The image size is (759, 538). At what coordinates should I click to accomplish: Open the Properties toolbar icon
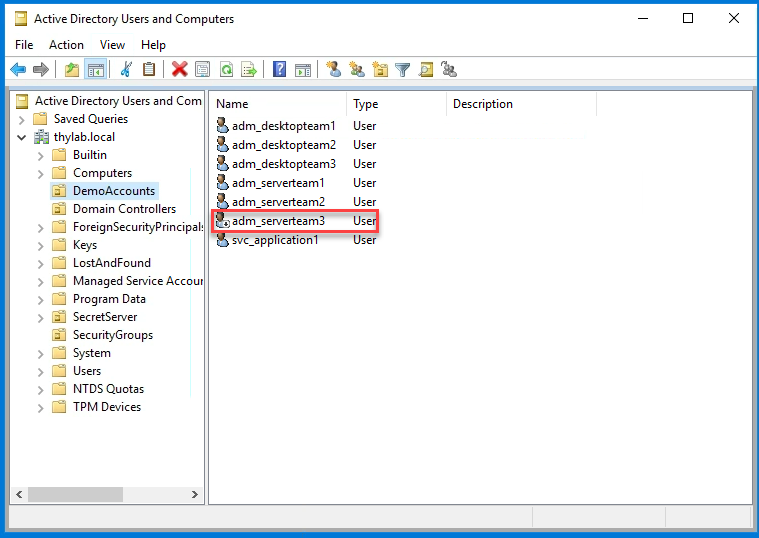tap(203, 69)
